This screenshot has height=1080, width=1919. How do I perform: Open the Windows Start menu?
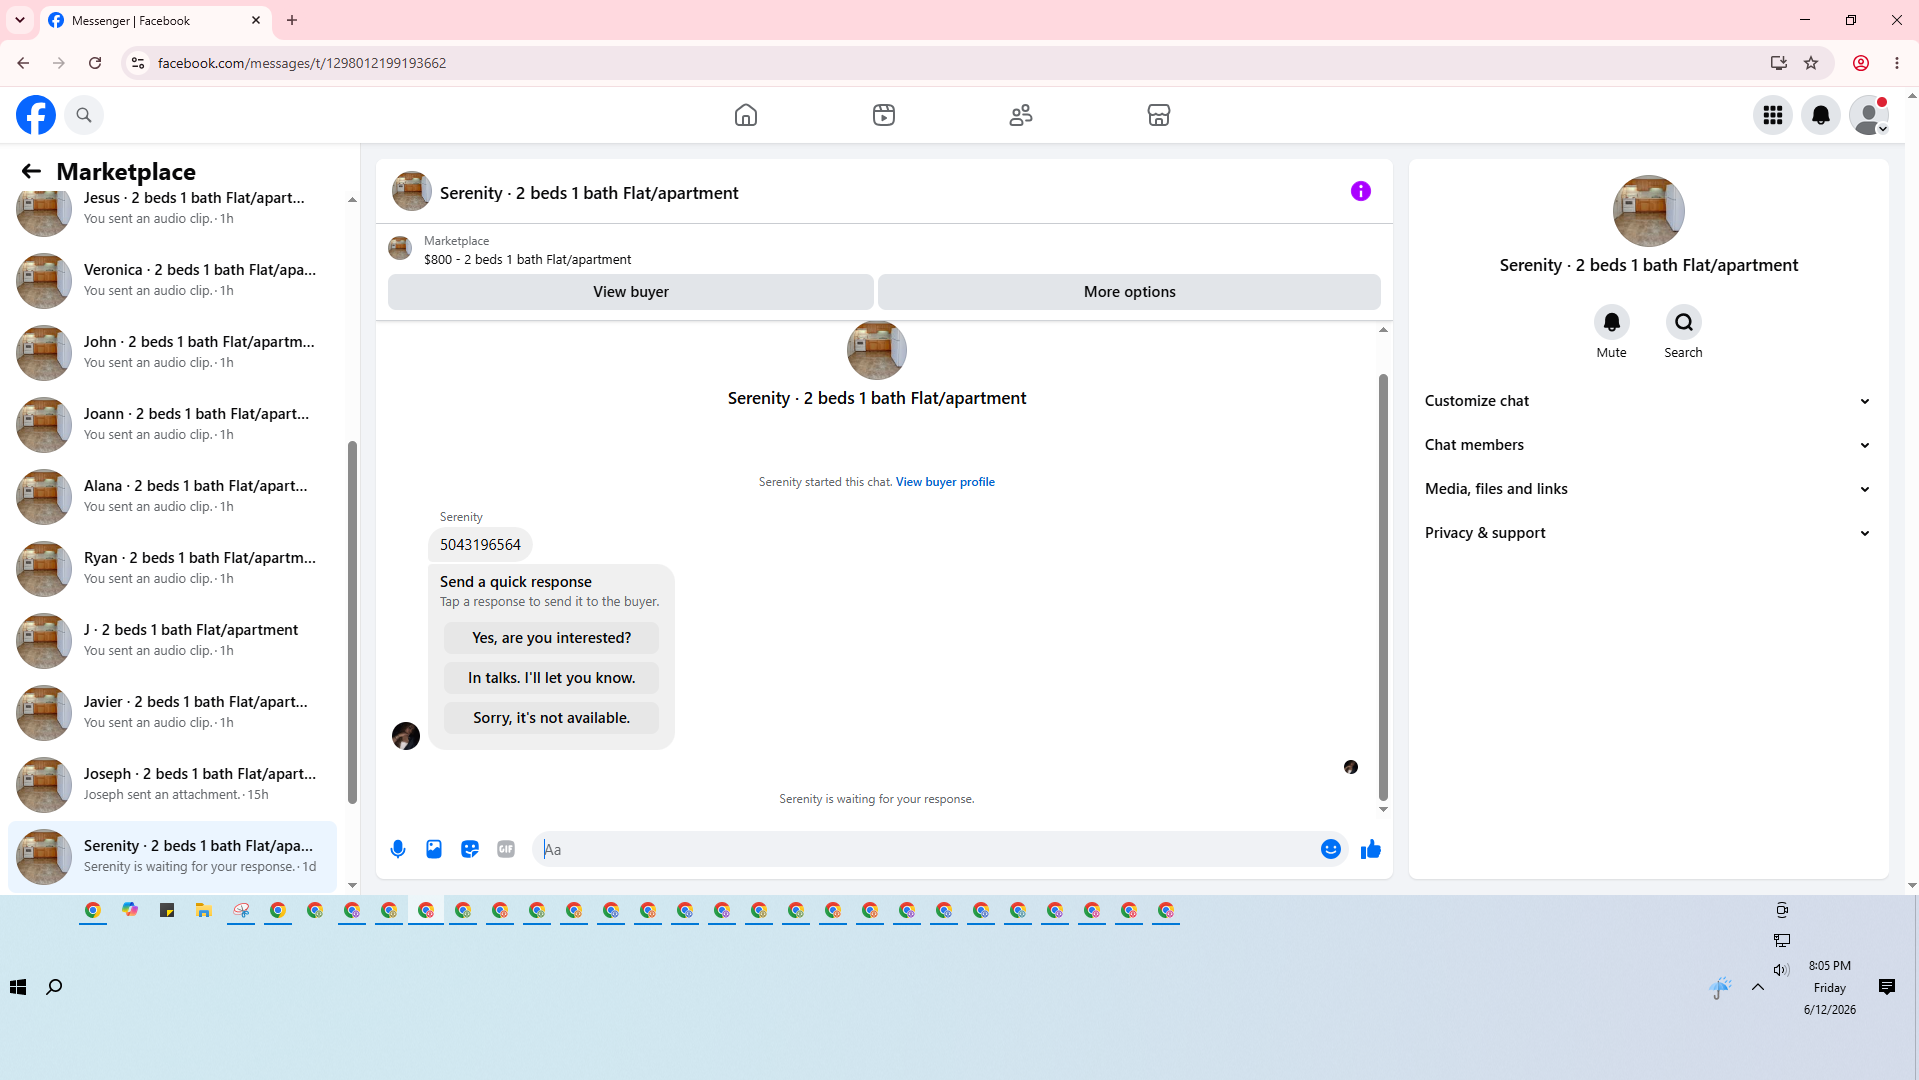click(x=18, y=987)
